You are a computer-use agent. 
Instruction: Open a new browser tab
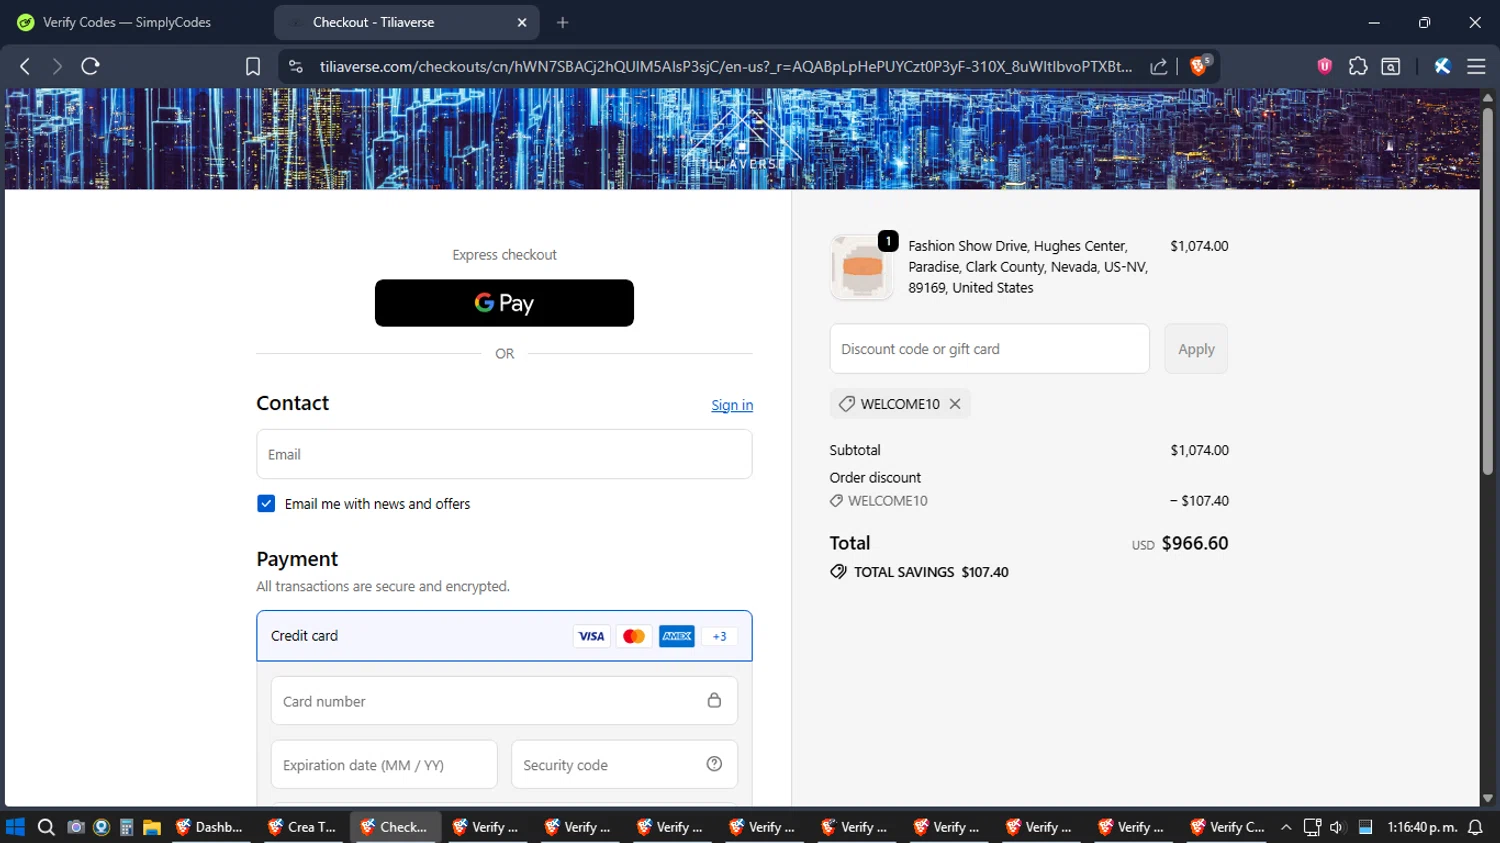click(563, 22)
